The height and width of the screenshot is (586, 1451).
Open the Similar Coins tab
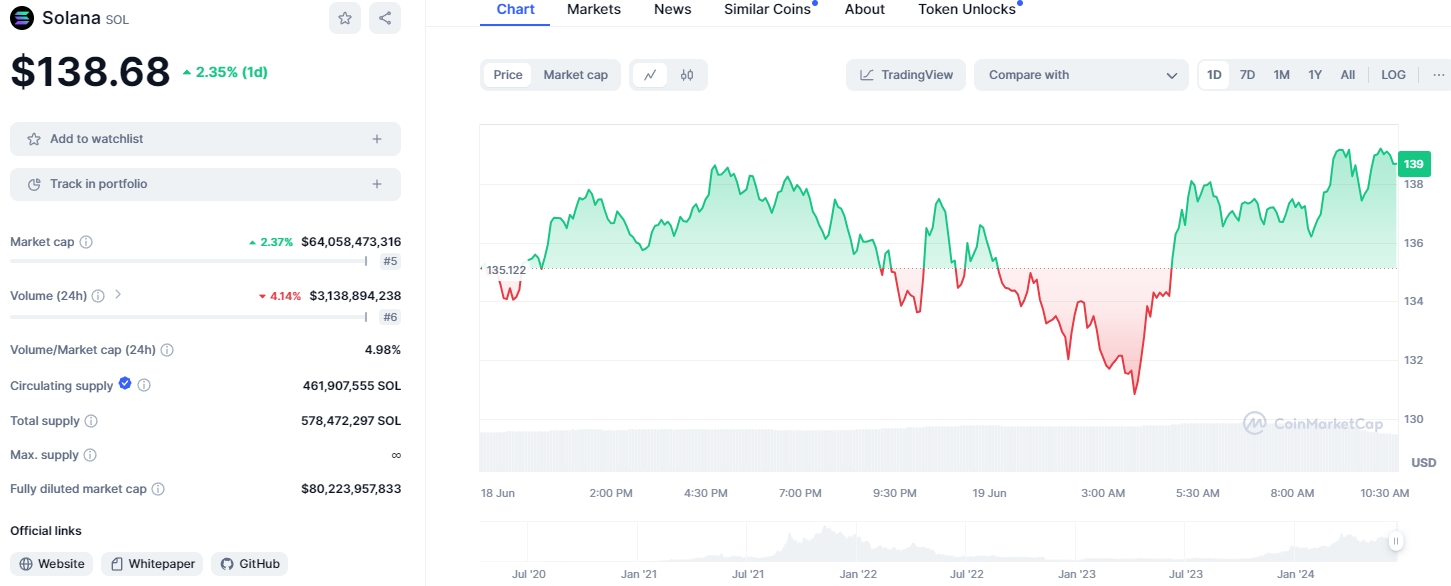768,10
